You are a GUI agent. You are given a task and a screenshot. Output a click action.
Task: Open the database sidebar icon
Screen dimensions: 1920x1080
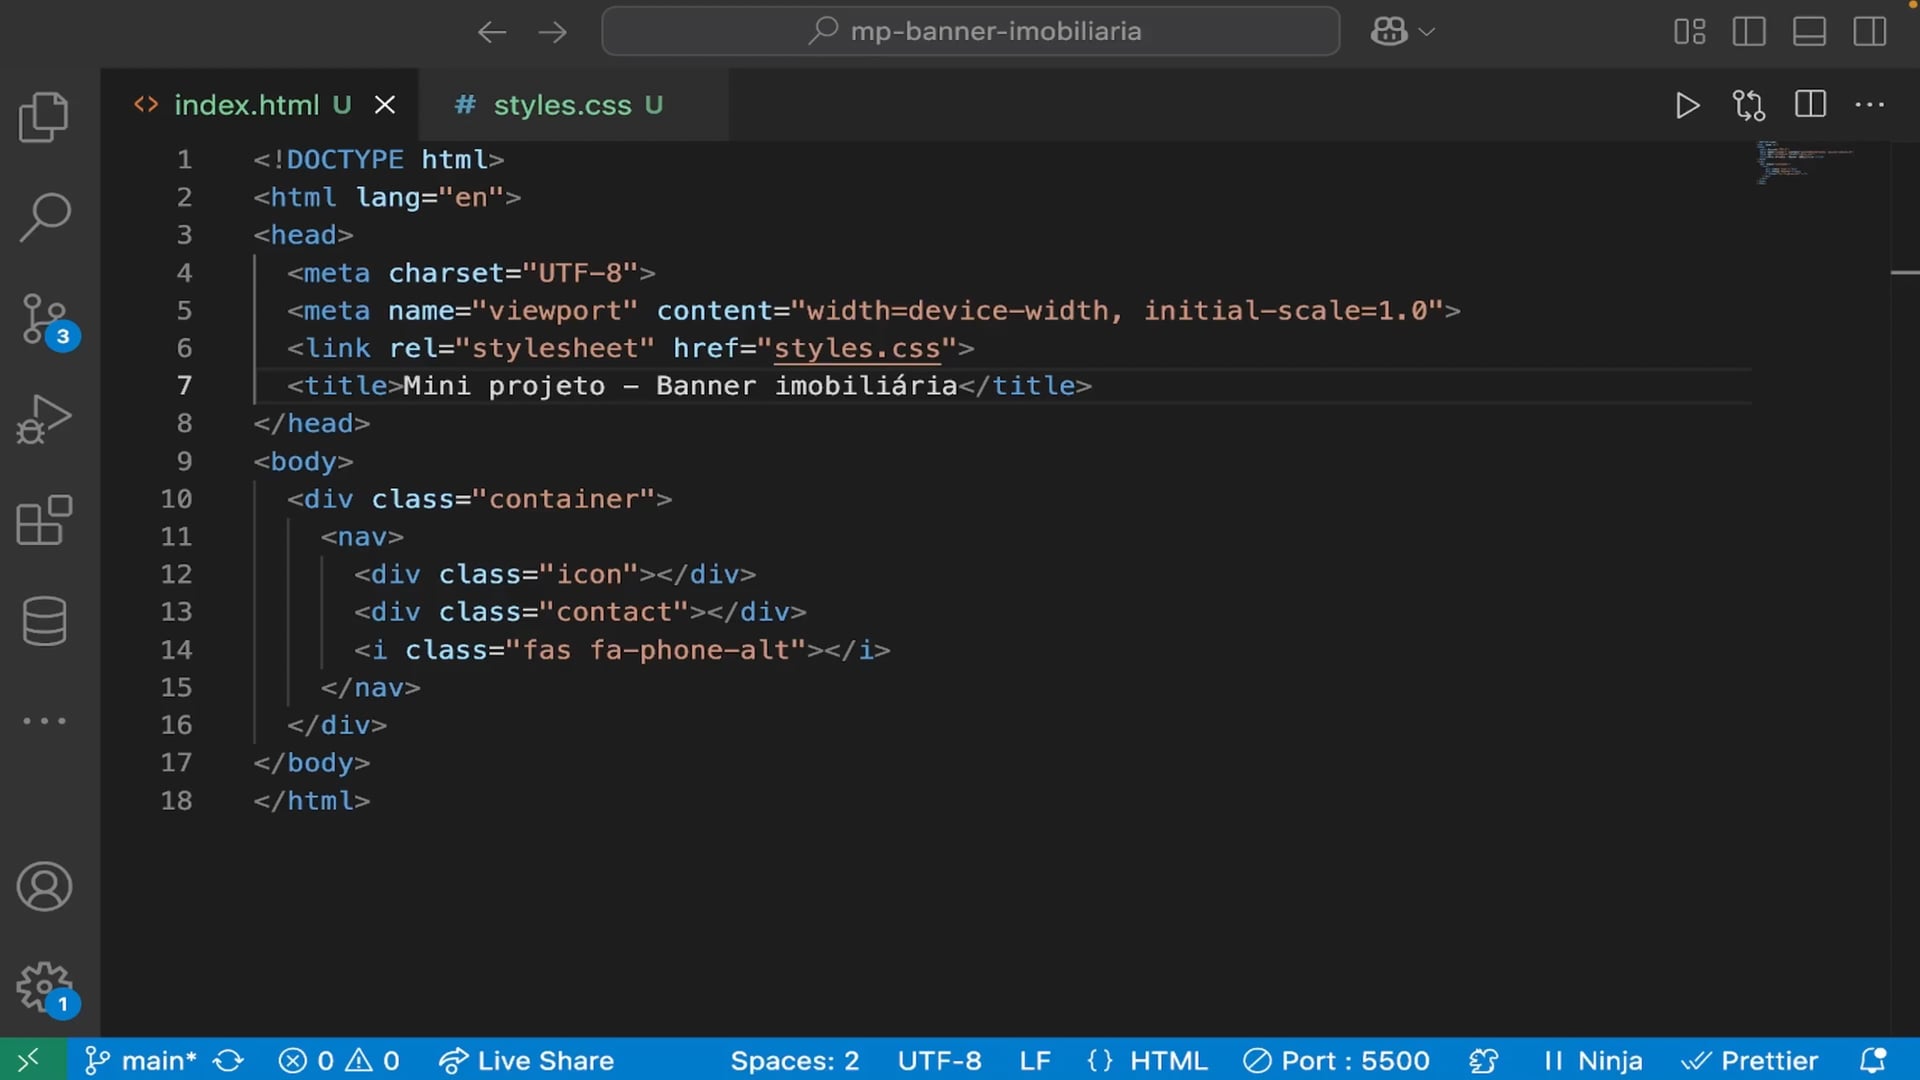pyautogui.click(x=44, y=621)
